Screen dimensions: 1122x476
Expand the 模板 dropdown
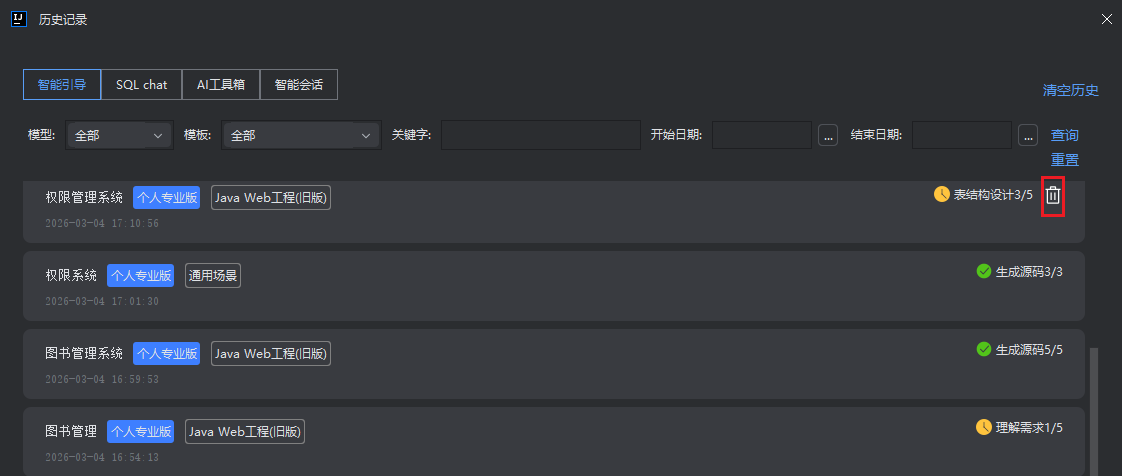pos(301,135)
